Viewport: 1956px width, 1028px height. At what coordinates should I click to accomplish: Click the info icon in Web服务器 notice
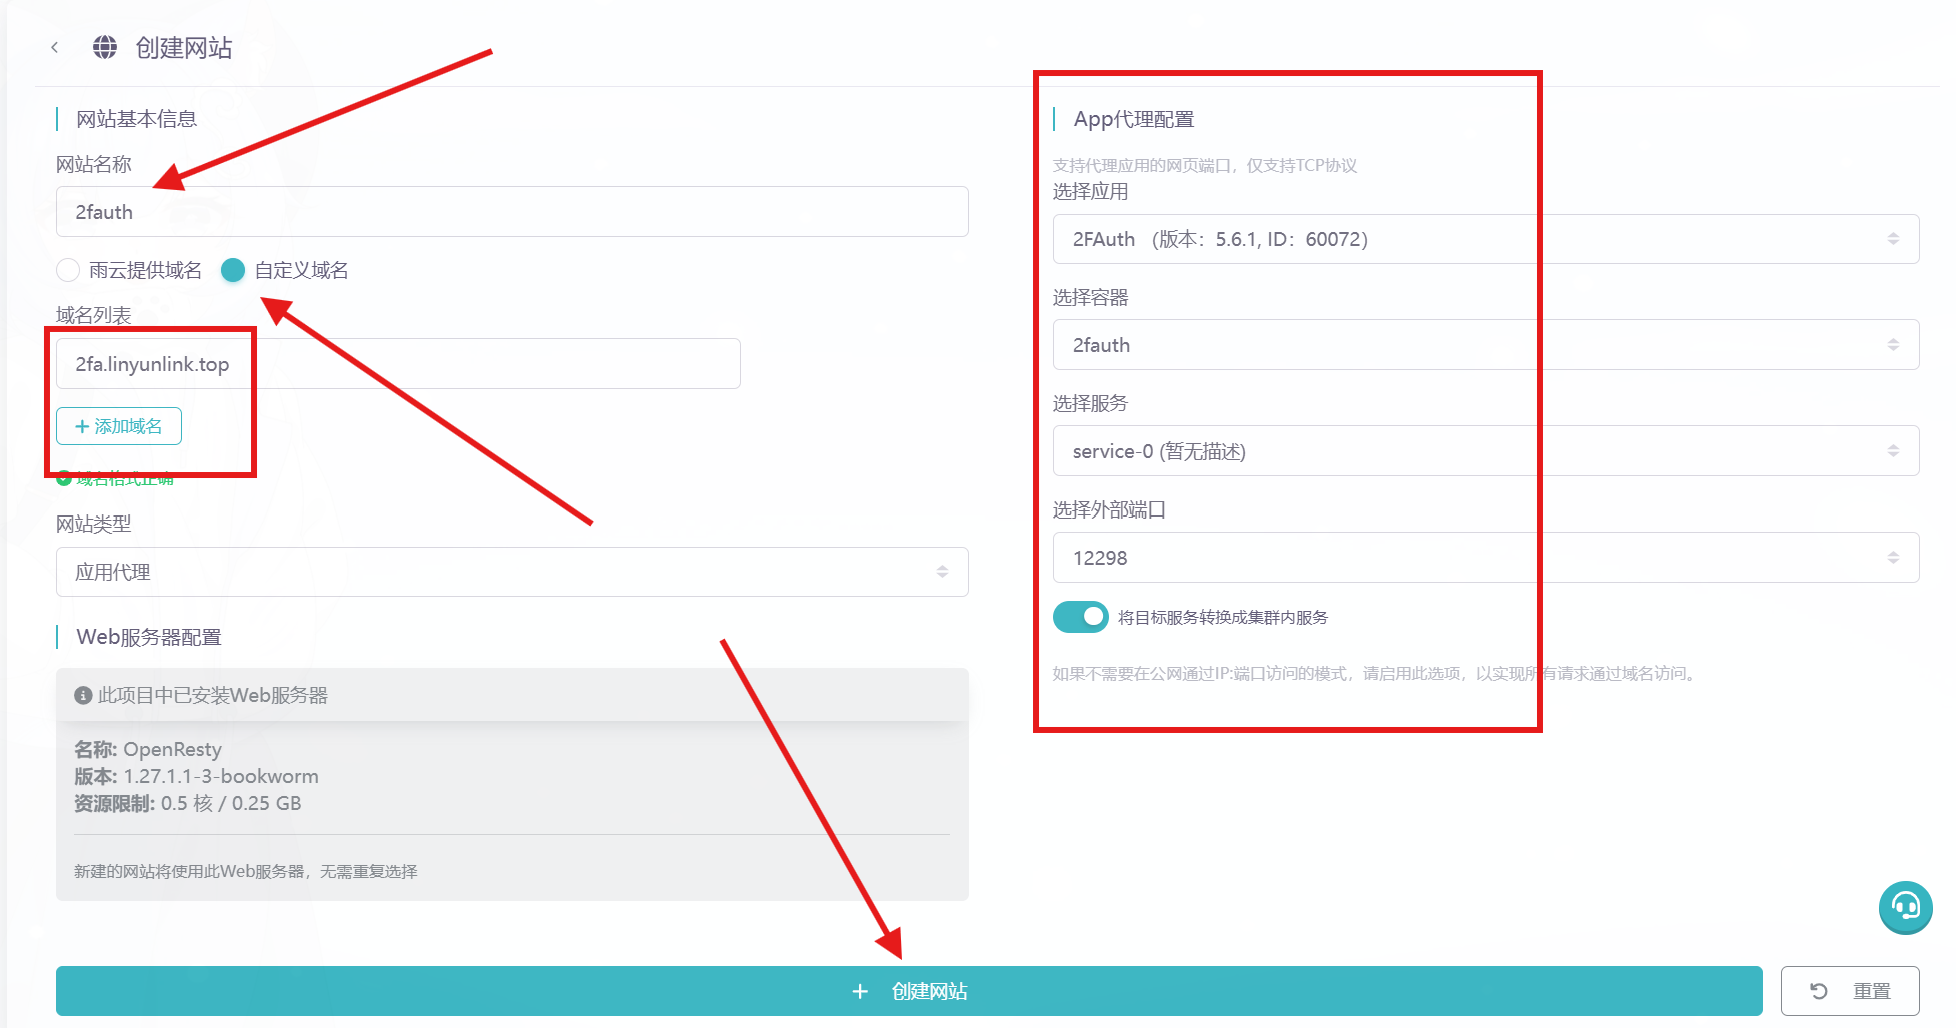tap(84, 695)
